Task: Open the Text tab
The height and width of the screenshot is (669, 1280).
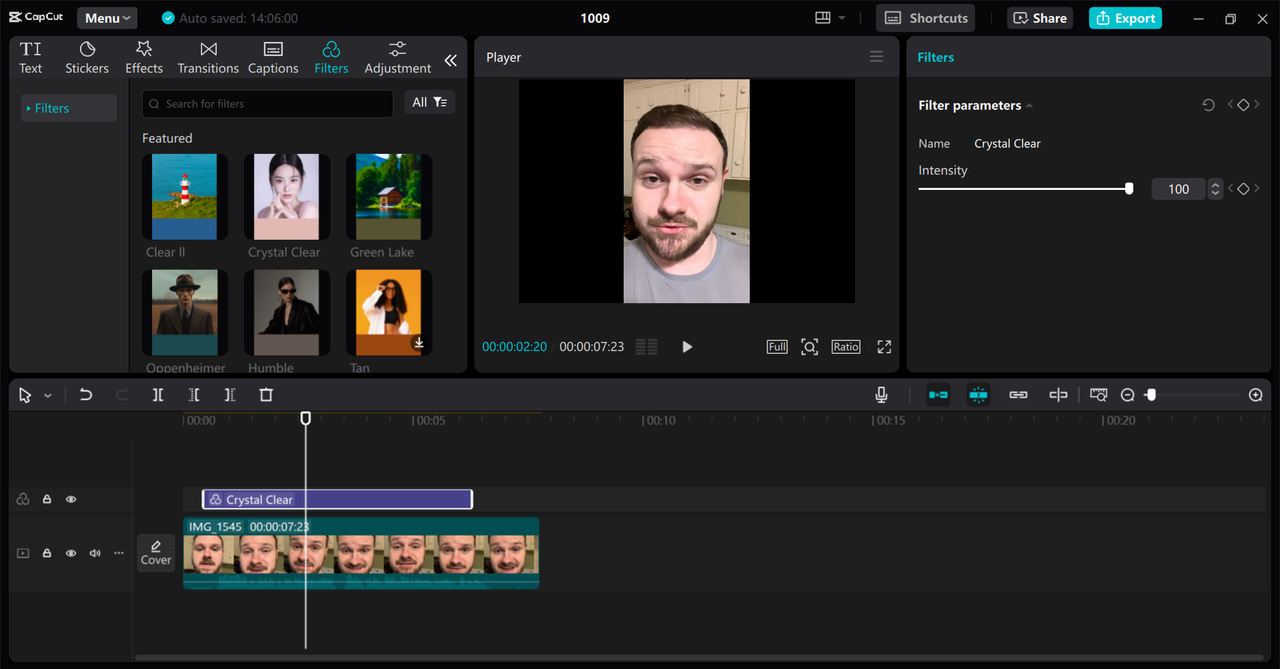Action: click(31, 58)
